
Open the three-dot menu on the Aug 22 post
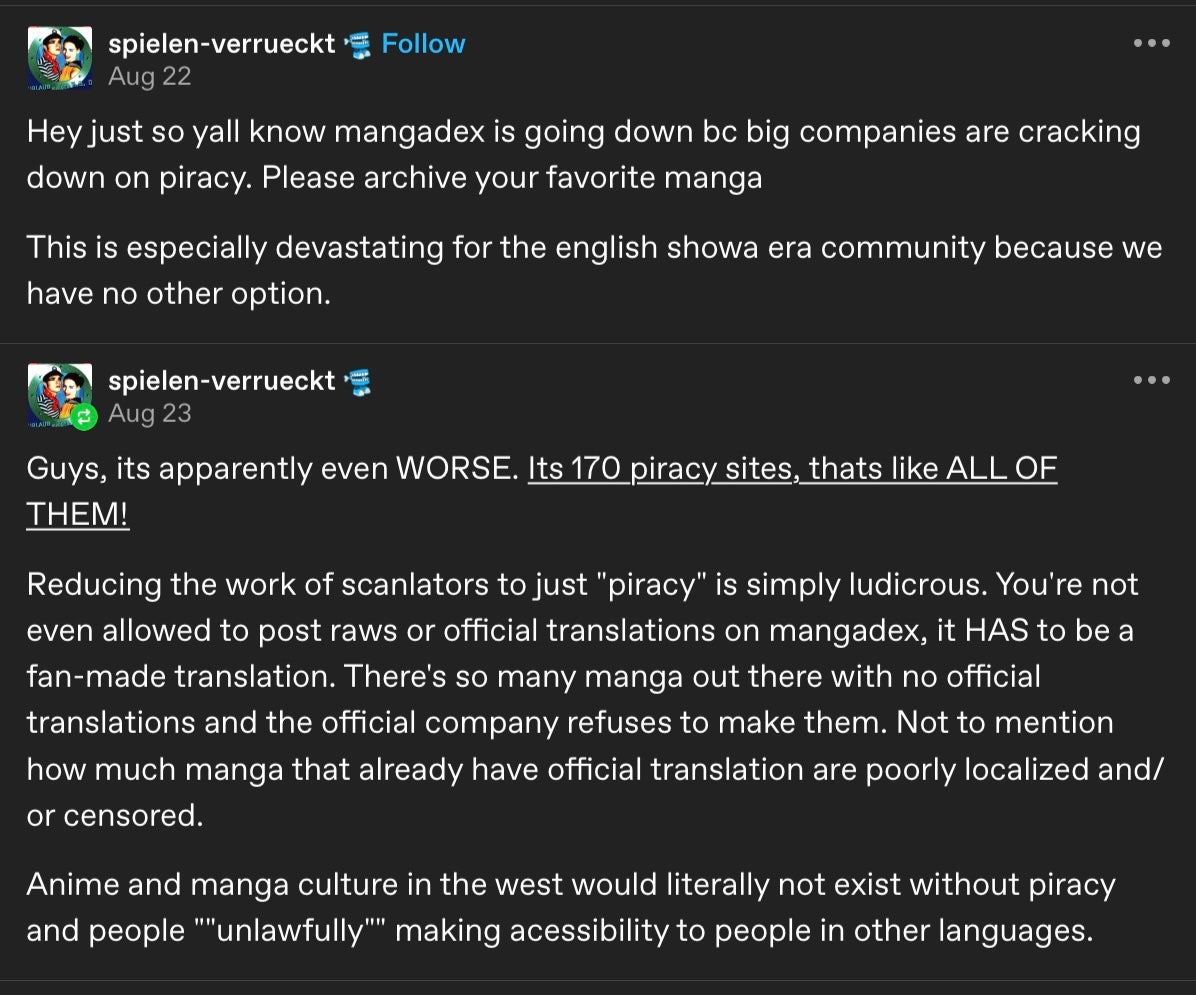pyautogui.click(x=1151, y=43)
